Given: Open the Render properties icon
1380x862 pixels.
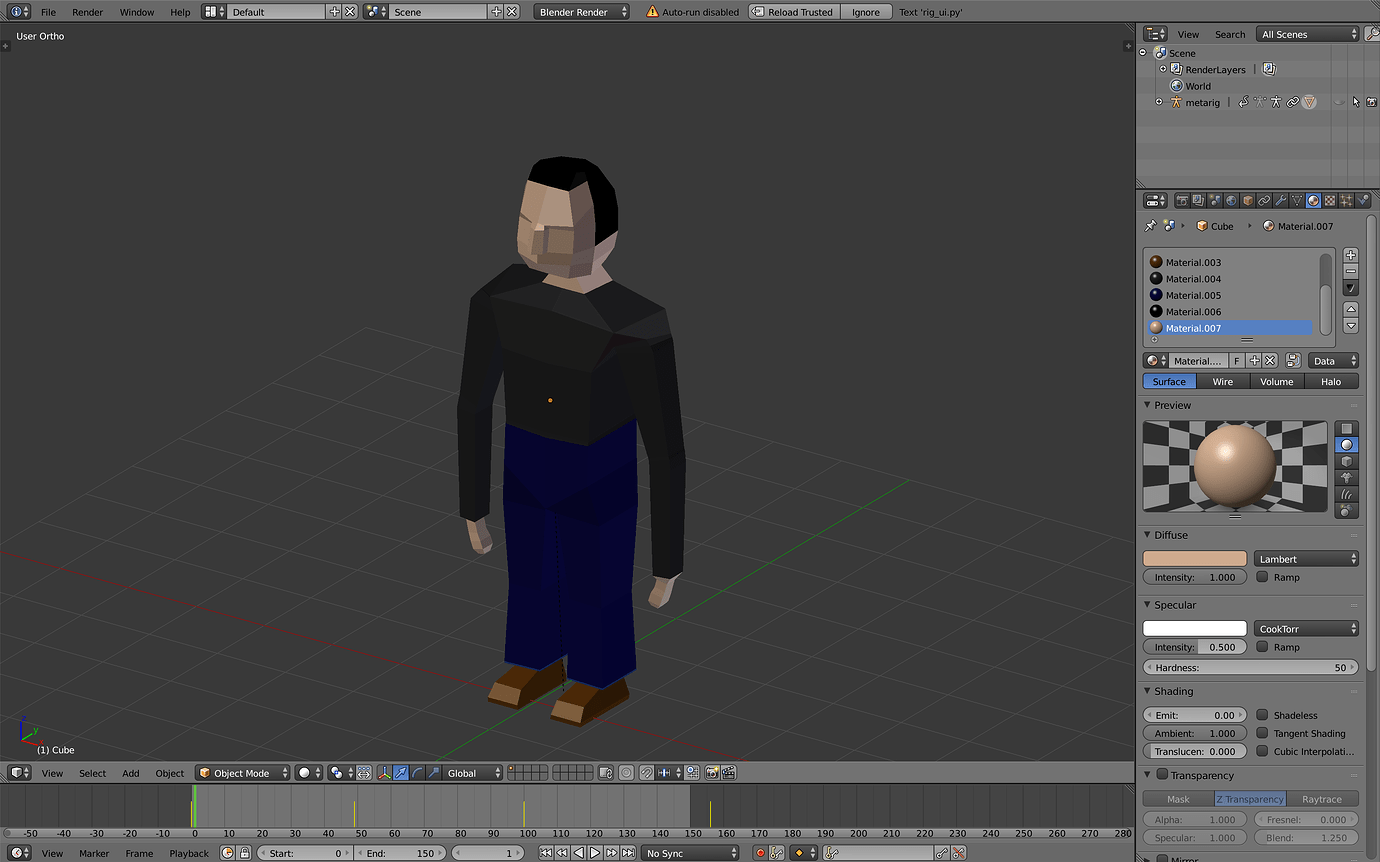Looking at the screenshot, I should (1183, 200).
